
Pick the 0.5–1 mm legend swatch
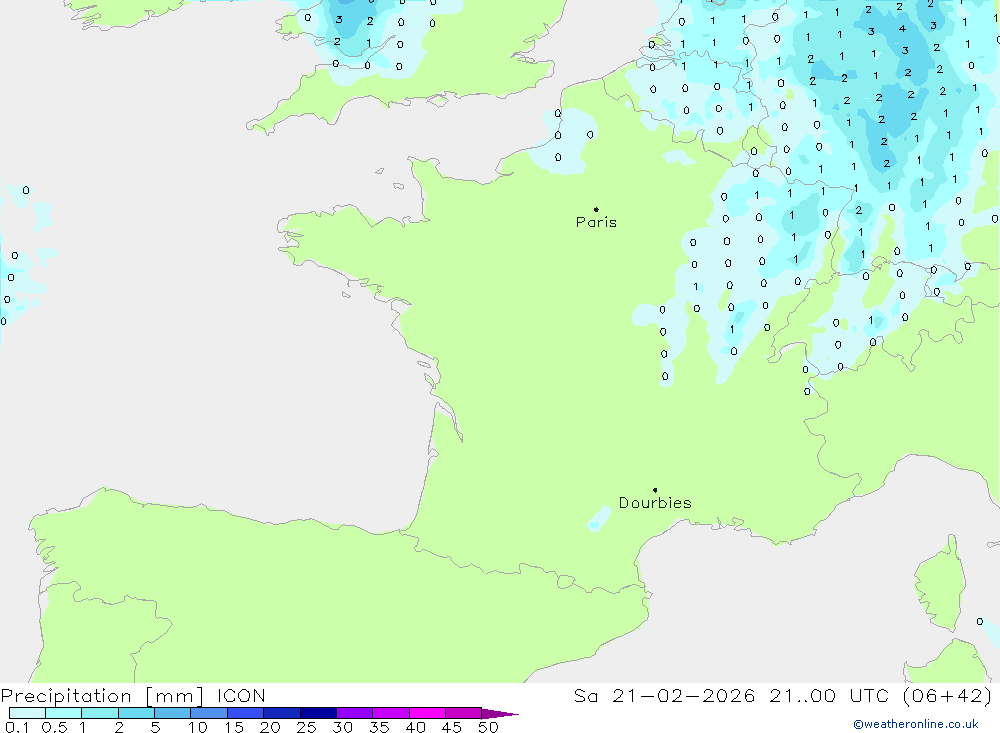tap(64, 713)
